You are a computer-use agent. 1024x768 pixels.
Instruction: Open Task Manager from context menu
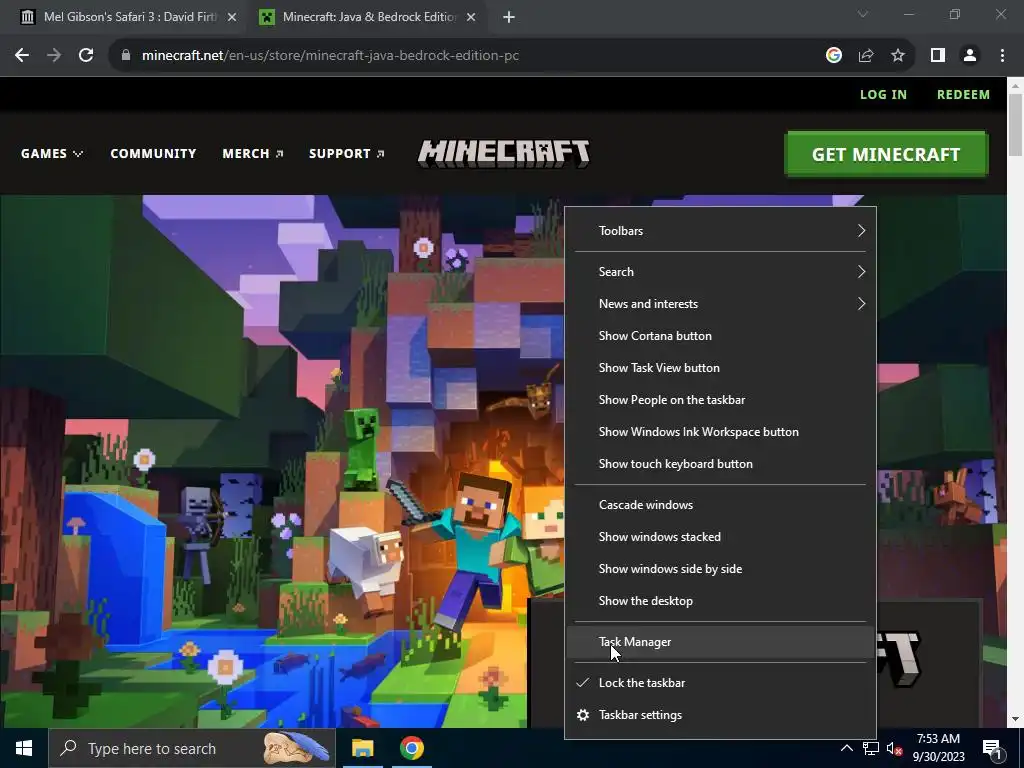720,642
